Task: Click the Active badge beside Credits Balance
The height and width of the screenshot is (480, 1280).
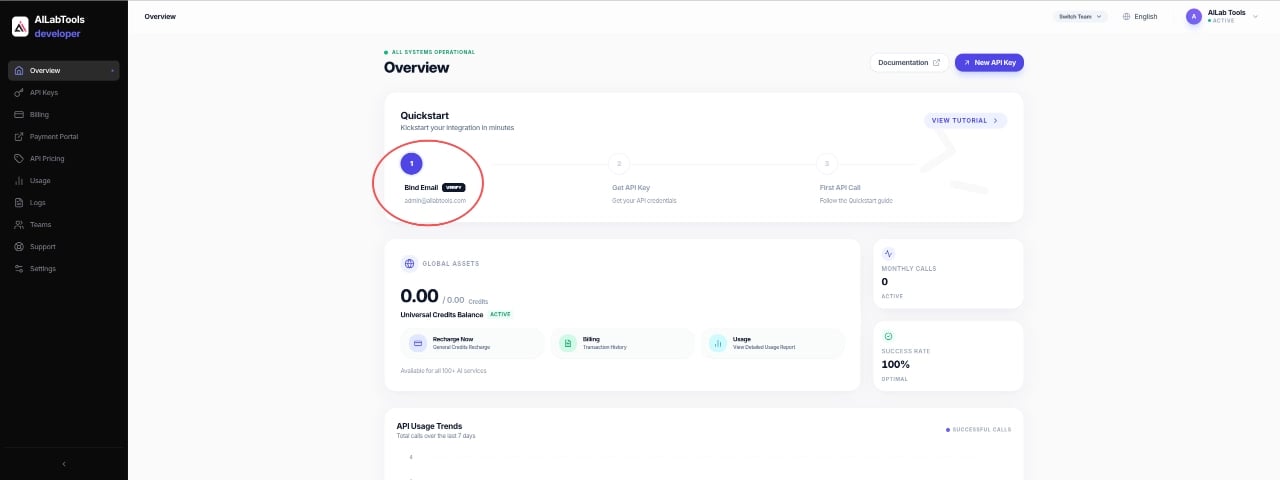Action: (x=500, y=315)
